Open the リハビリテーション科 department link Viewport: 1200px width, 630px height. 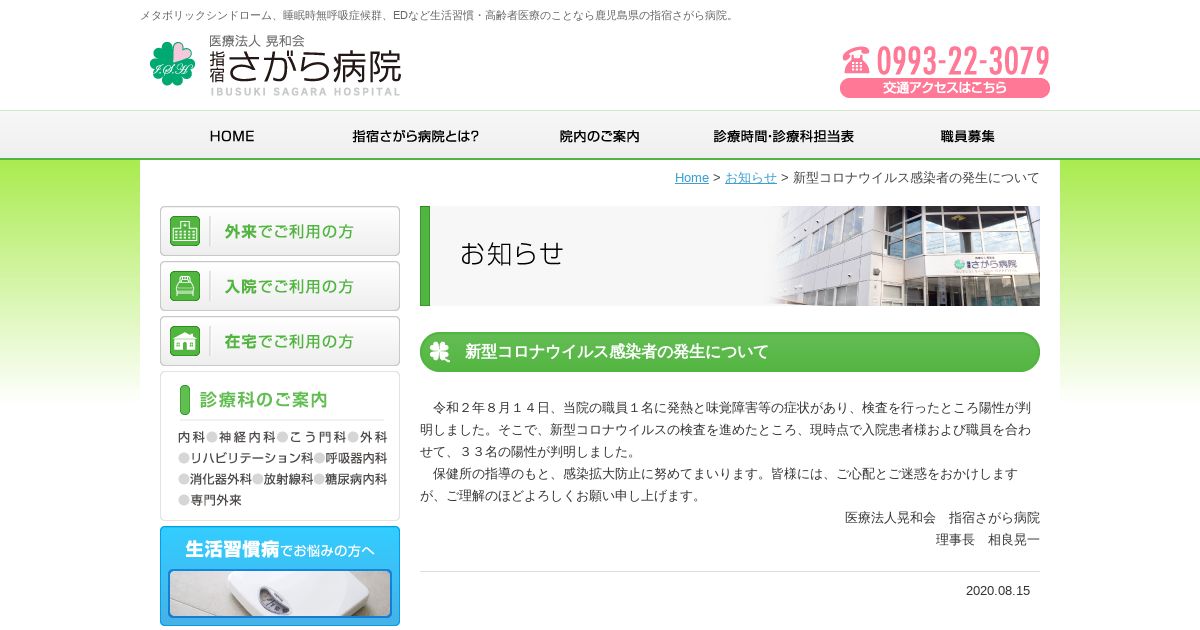tap(252, 458)
